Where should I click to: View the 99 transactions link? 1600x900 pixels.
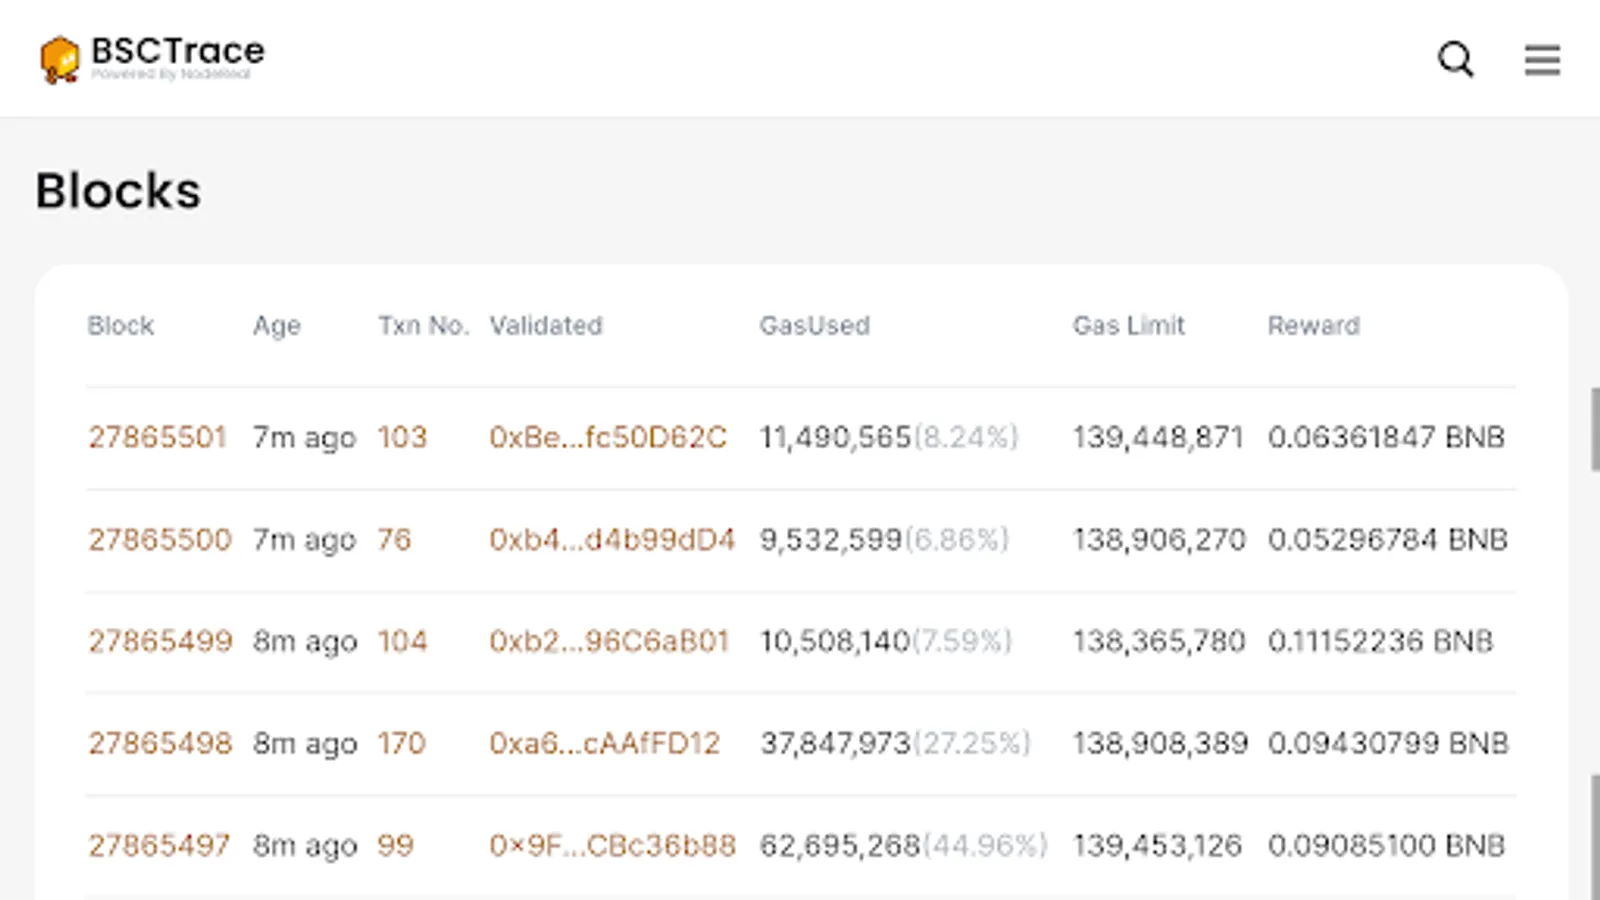395,846
